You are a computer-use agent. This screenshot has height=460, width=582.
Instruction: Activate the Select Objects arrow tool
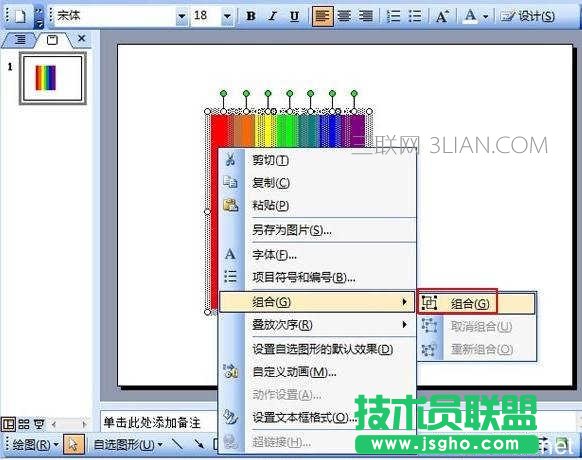tap(73, 444)
